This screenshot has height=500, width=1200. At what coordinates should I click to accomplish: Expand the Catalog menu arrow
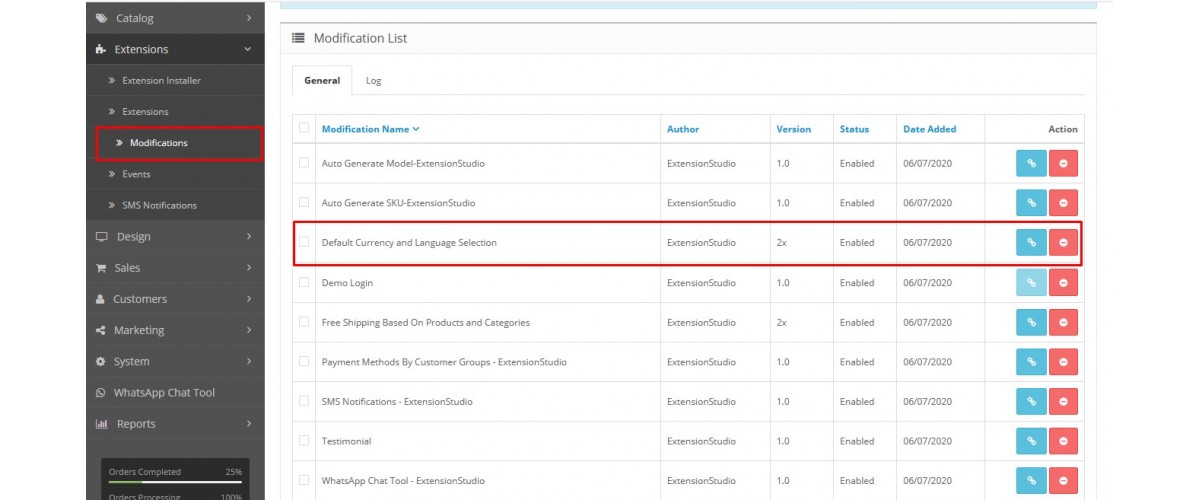248,18
